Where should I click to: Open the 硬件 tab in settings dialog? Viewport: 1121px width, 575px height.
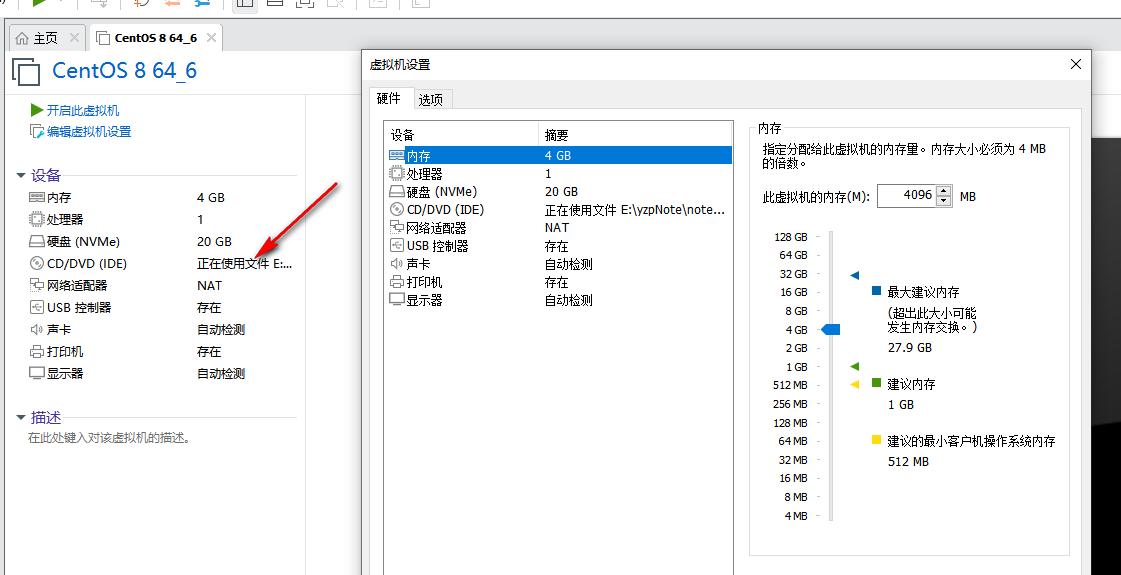(x=389, y=99)
